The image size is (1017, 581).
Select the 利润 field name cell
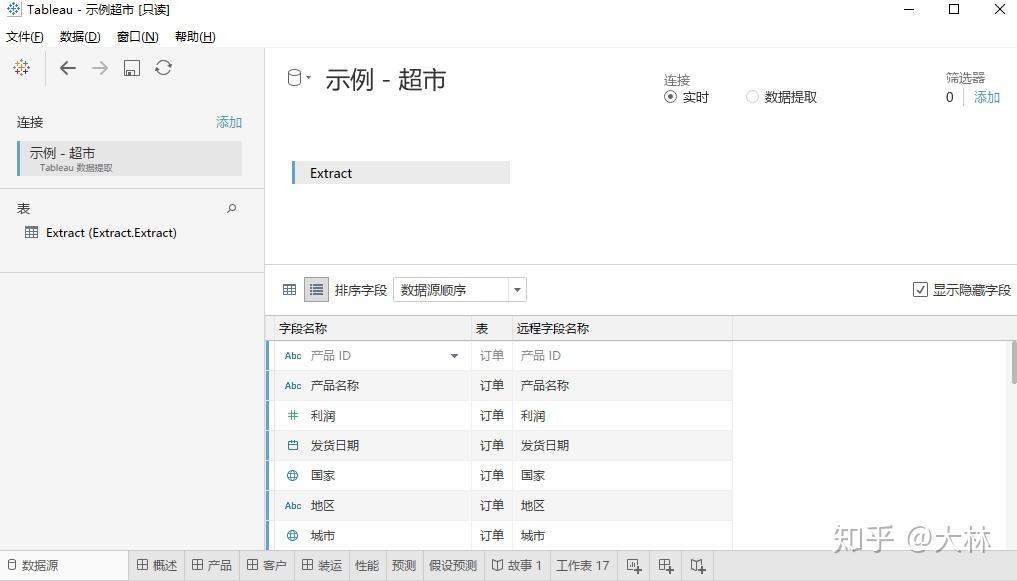(370, 416)
